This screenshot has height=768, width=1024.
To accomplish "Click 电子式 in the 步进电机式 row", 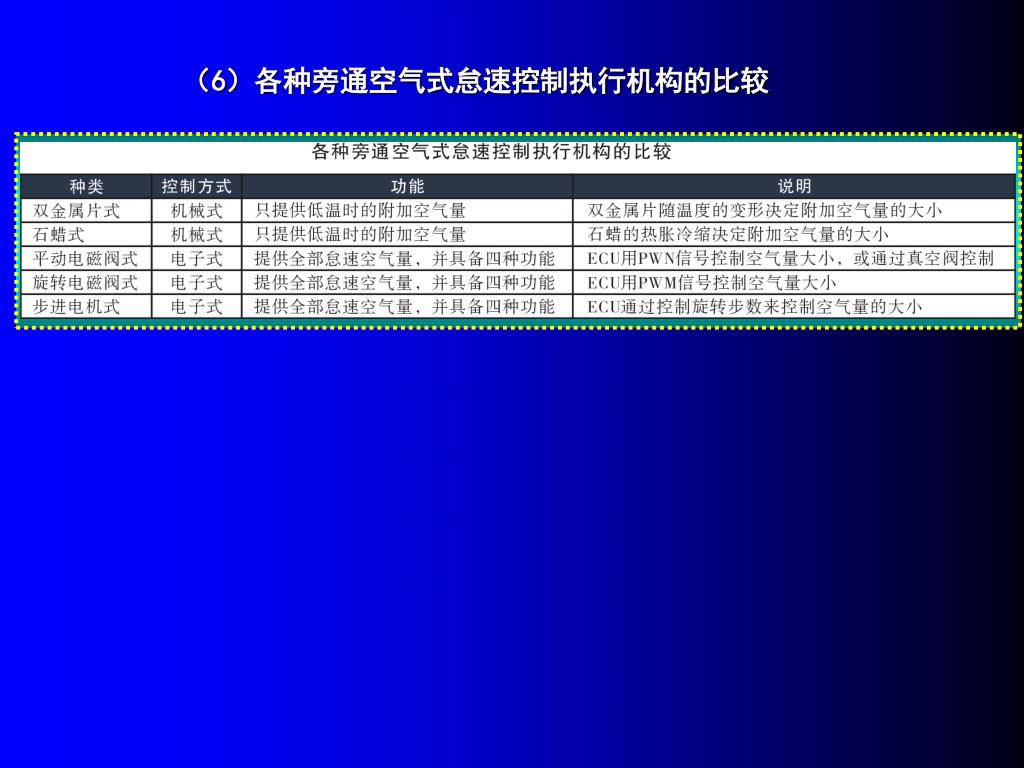I will (x=197, y=306).
